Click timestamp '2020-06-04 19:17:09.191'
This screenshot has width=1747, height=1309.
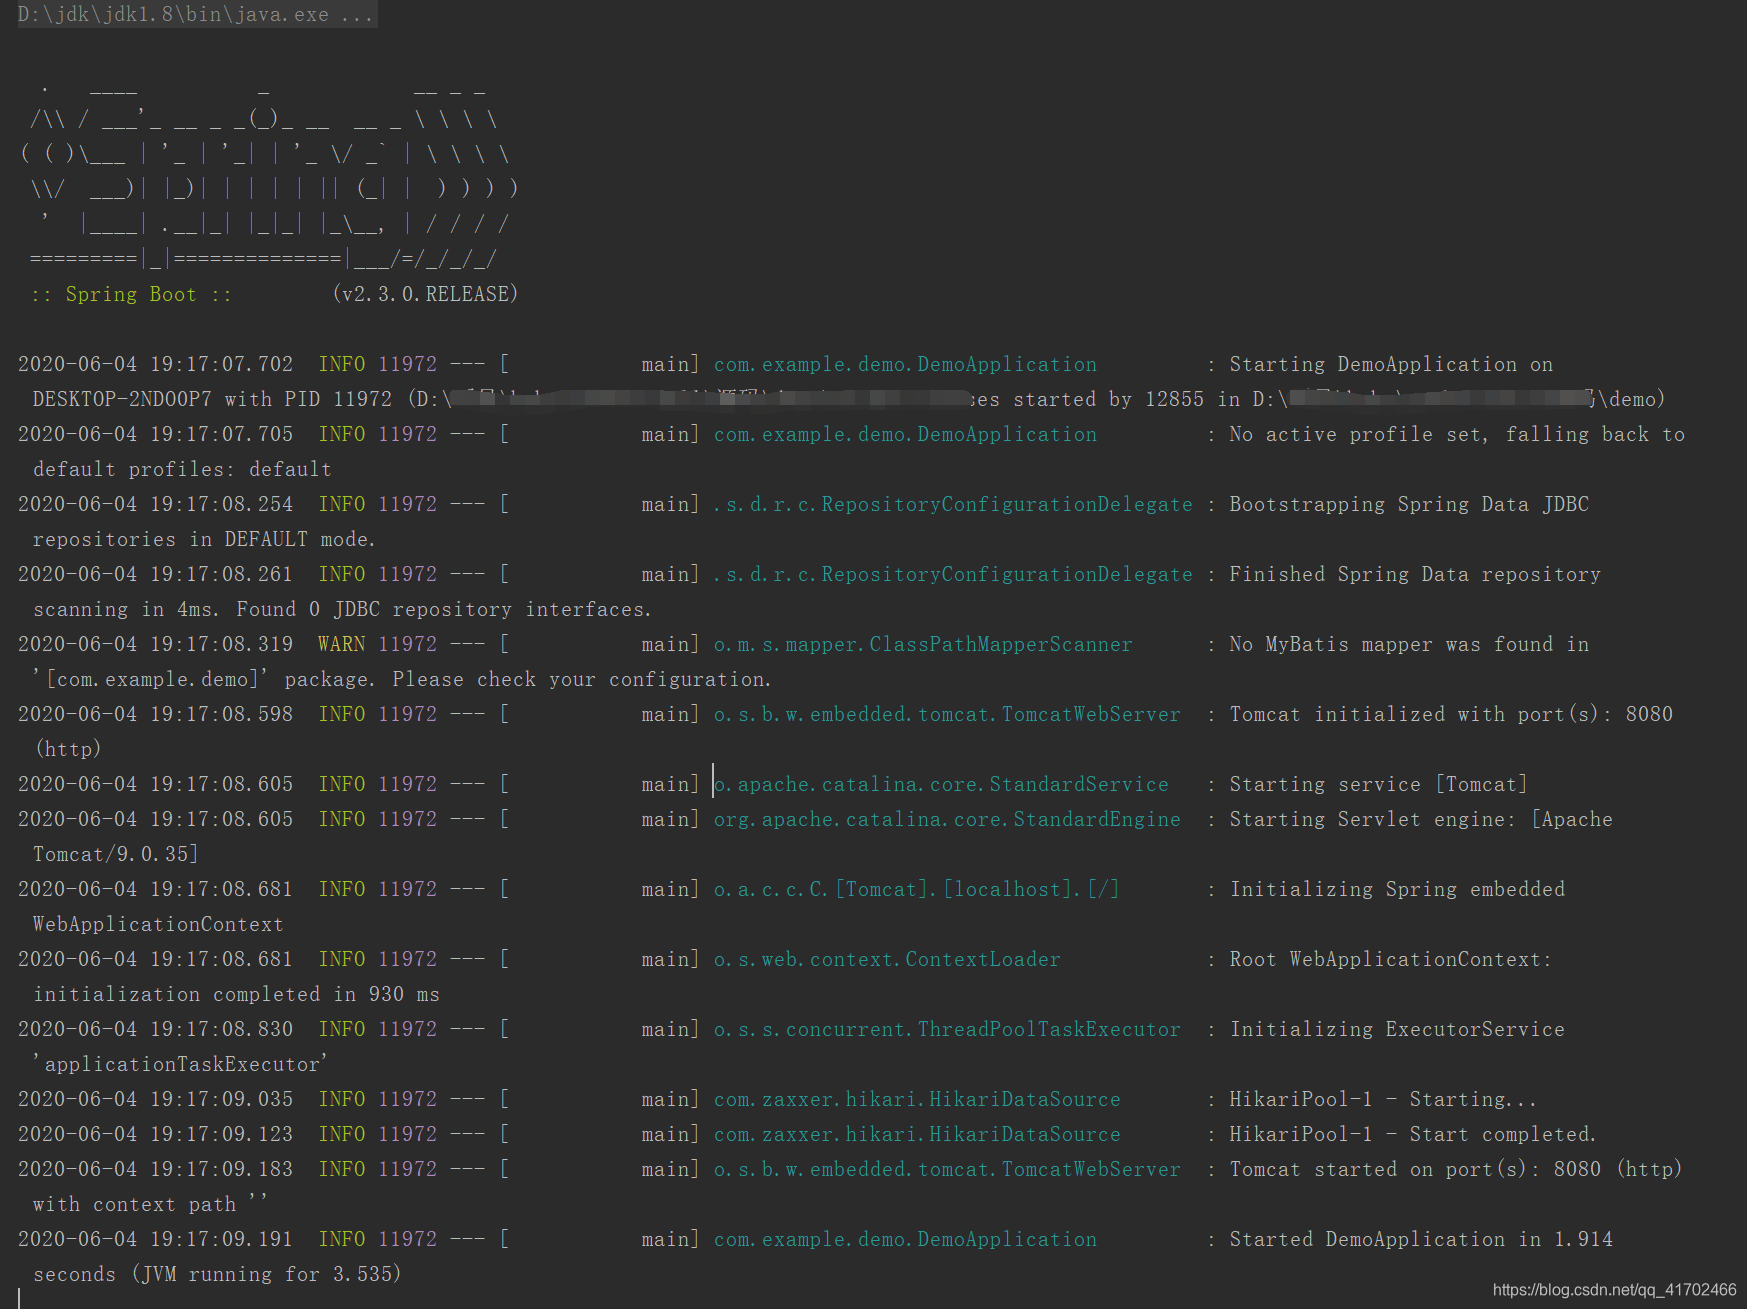156,1239
